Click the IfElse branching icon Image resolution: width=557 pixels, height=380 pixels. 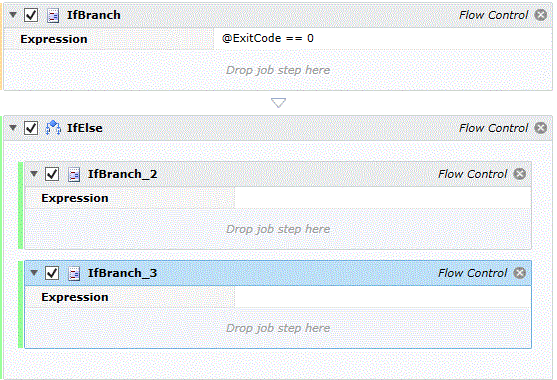pyautogui.click(x=53, y=128)
